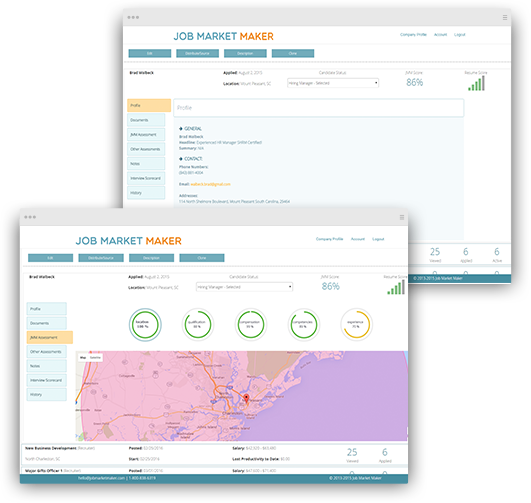Click the red map pin marker
531x503 pixels.
(x=247, y=398)
